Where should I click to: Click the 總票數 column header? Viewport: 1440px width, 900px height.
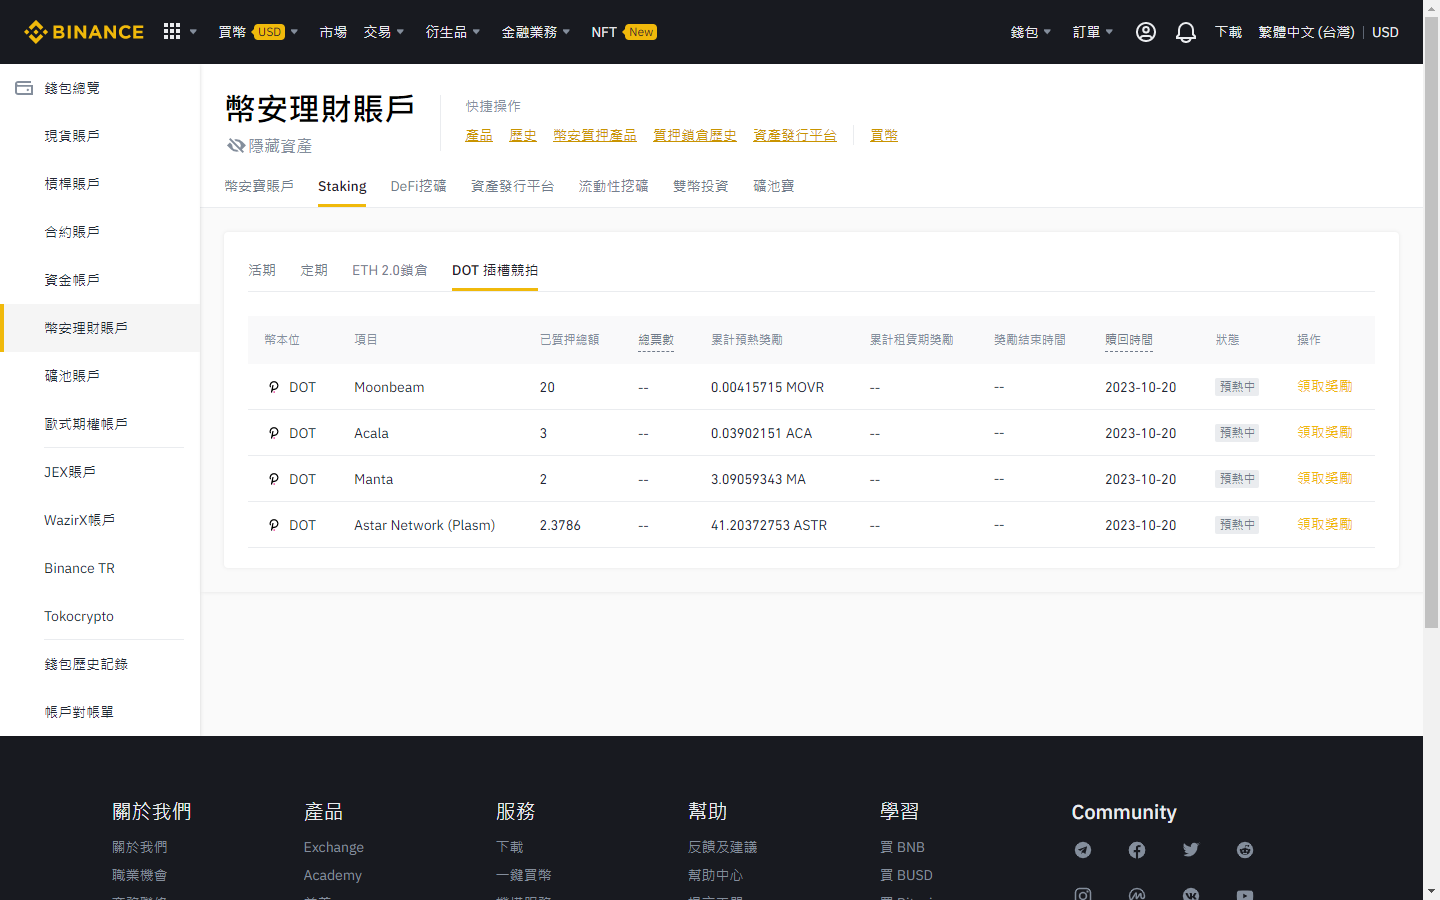tap(656, 340)
